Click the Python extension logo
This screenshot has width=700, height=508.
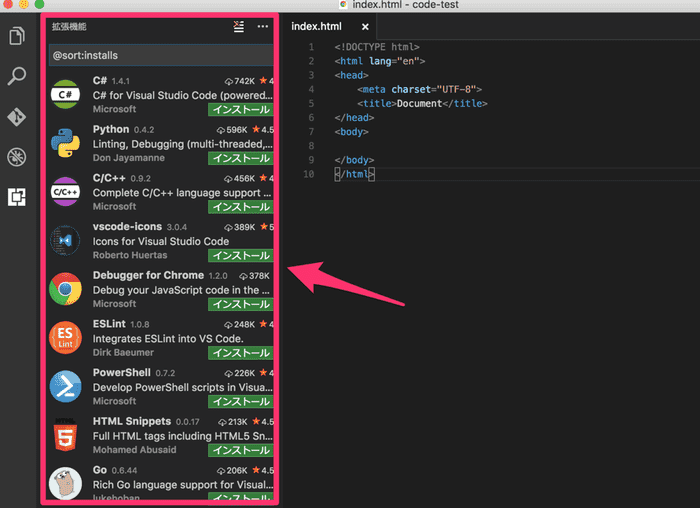(66, 143)
